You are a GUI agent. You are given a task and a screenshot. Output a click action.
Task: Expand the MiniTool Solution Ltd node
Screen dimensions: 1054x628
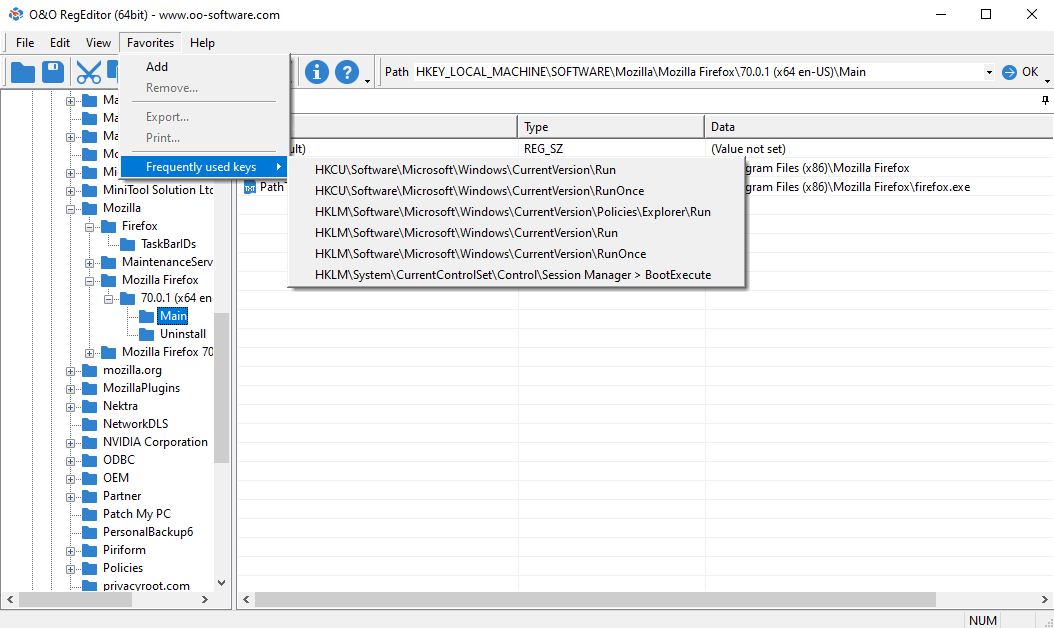coord(71,191)
